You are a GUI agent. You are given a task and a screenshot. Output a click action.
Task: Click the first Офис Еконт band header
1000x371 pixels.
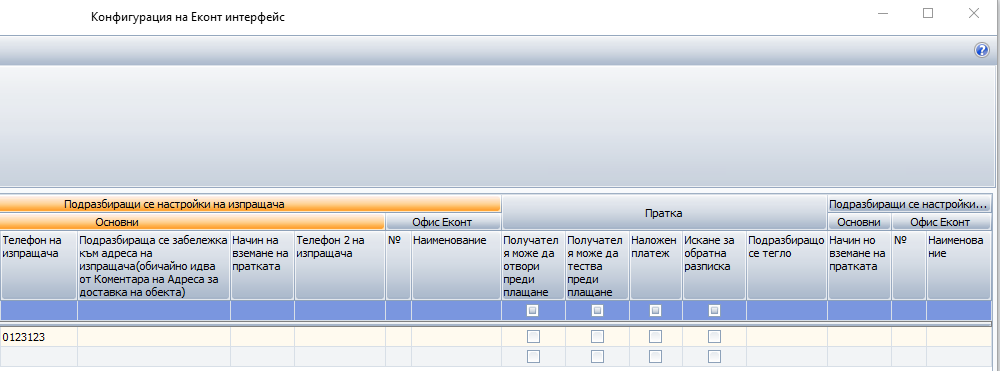[443, 222]
